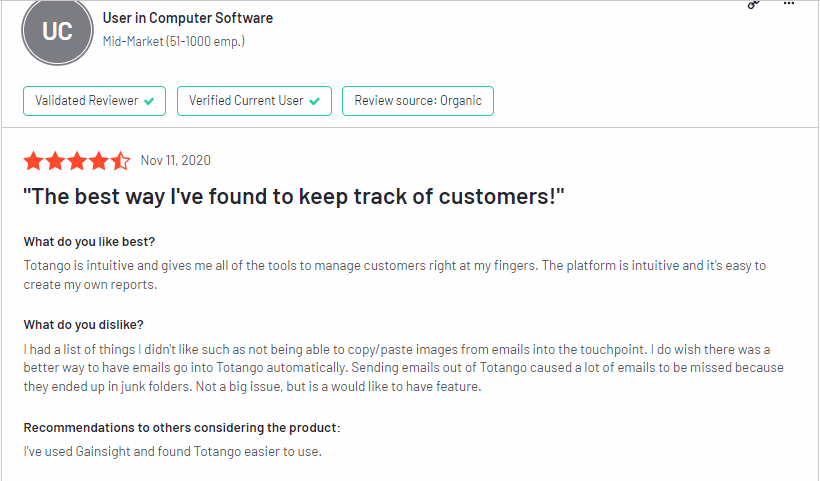Click the Gainsight comparison sentence
The width and height of the screenshot is (820, 481).
[173, 451]
